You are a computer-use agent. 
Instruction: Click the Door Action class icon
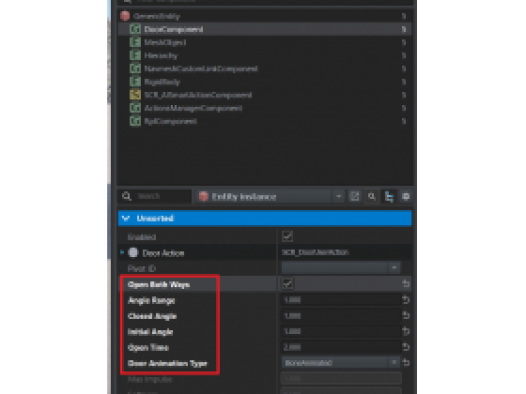[133, 252]
